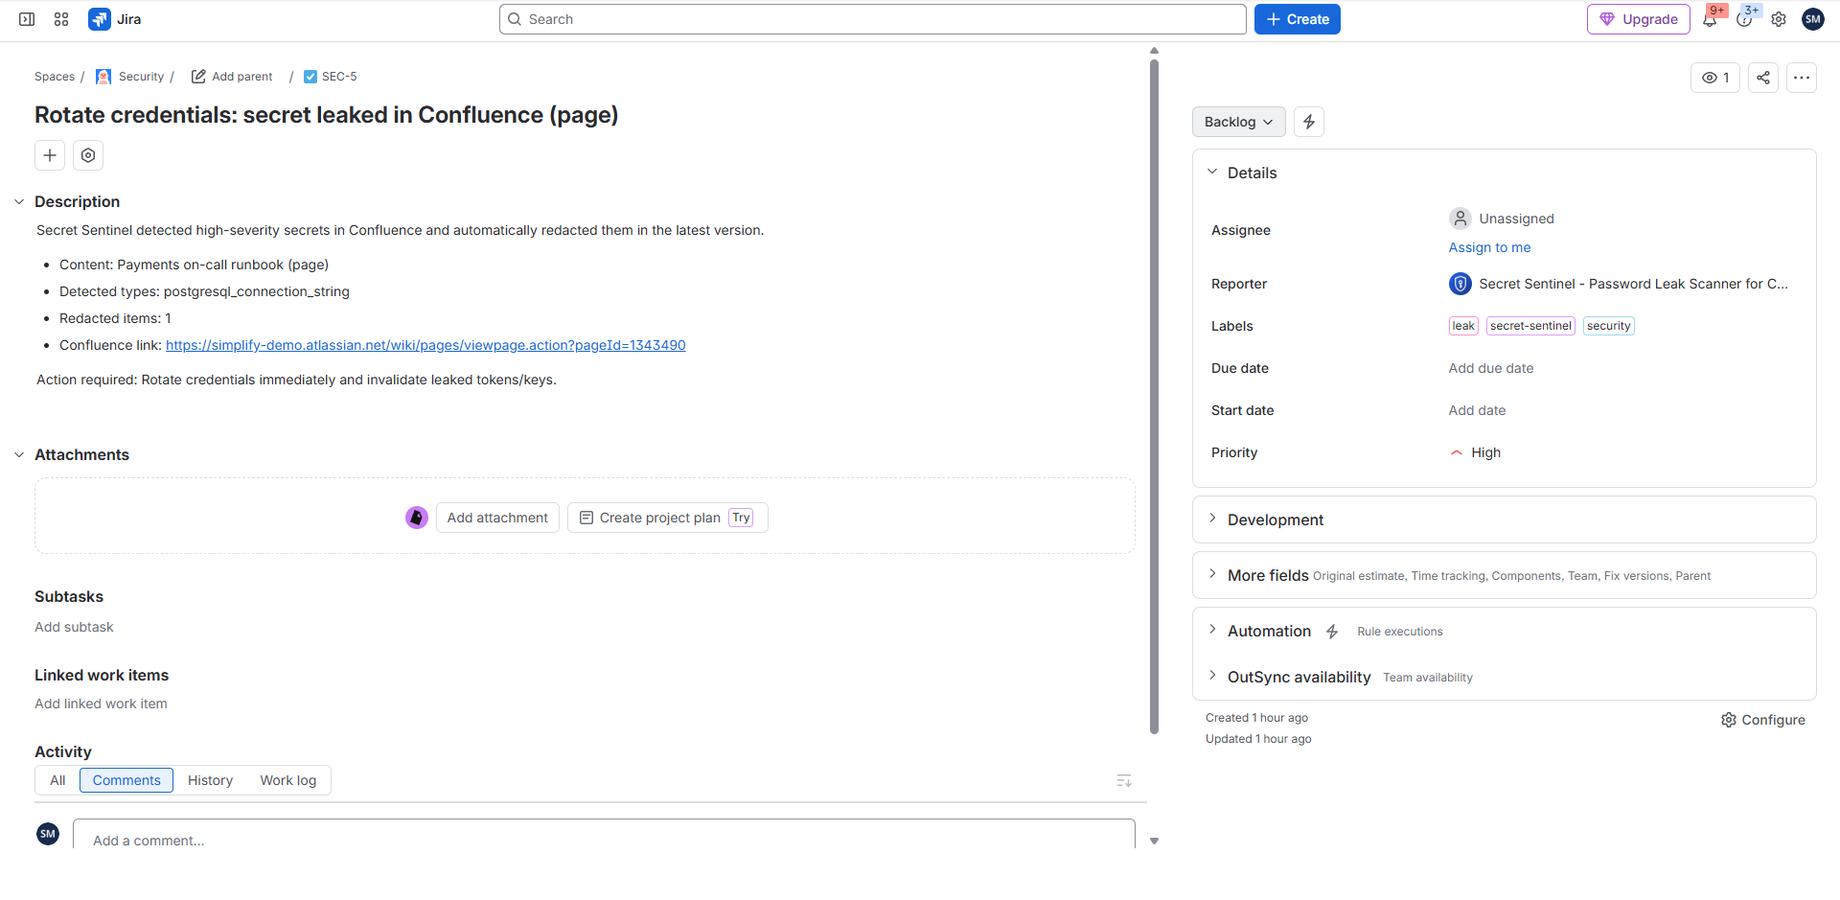Click Add attachment button
1840x900 pixels.
point(497,517)
